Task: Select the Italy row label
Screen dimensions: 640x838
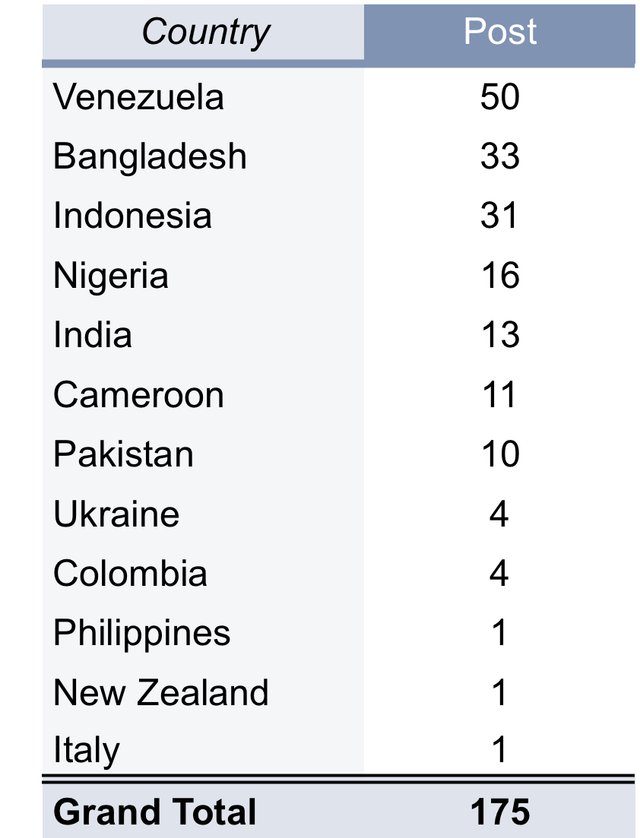Action: click(x=86, y=750)
